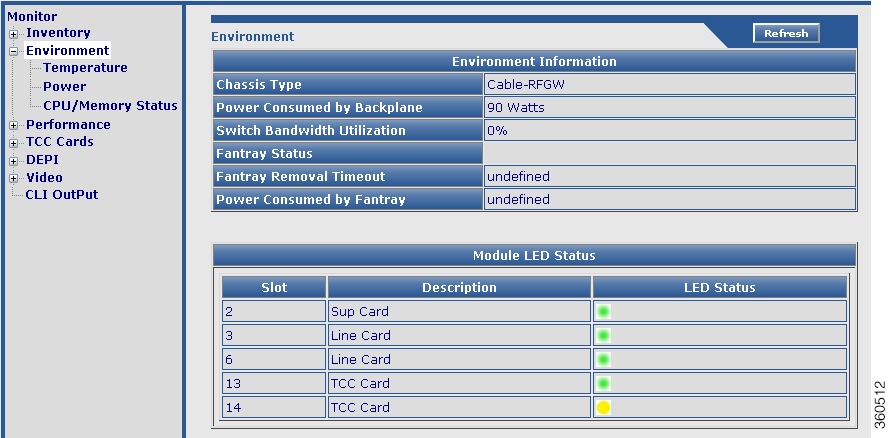The image size is (888, 438).
Task: Click the Refresh button
Action: (786, 33)
